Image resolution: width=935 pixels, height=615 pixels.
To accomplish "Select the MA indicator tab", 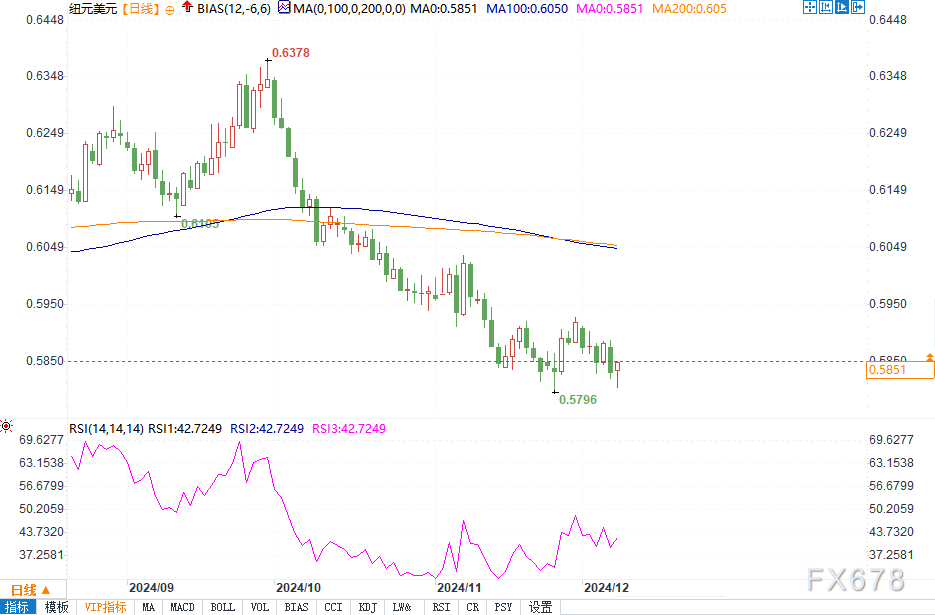I will pos(148,607).
